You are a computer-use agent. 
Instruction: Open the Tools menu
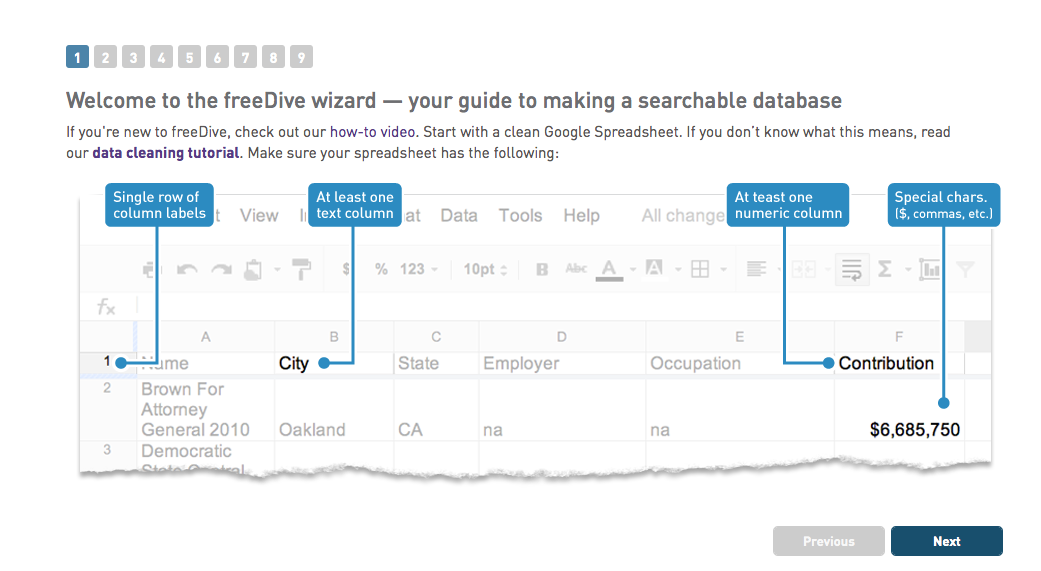pyautogui.click(x=520, y=215)
